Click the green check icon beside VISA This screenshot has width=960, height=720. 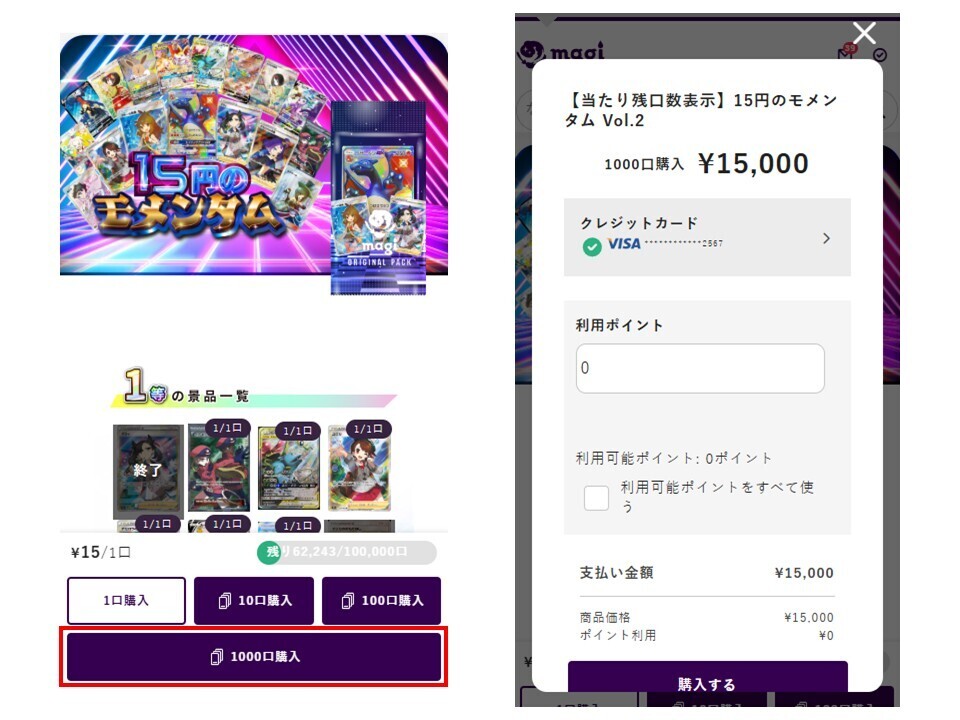pos(591,247)
